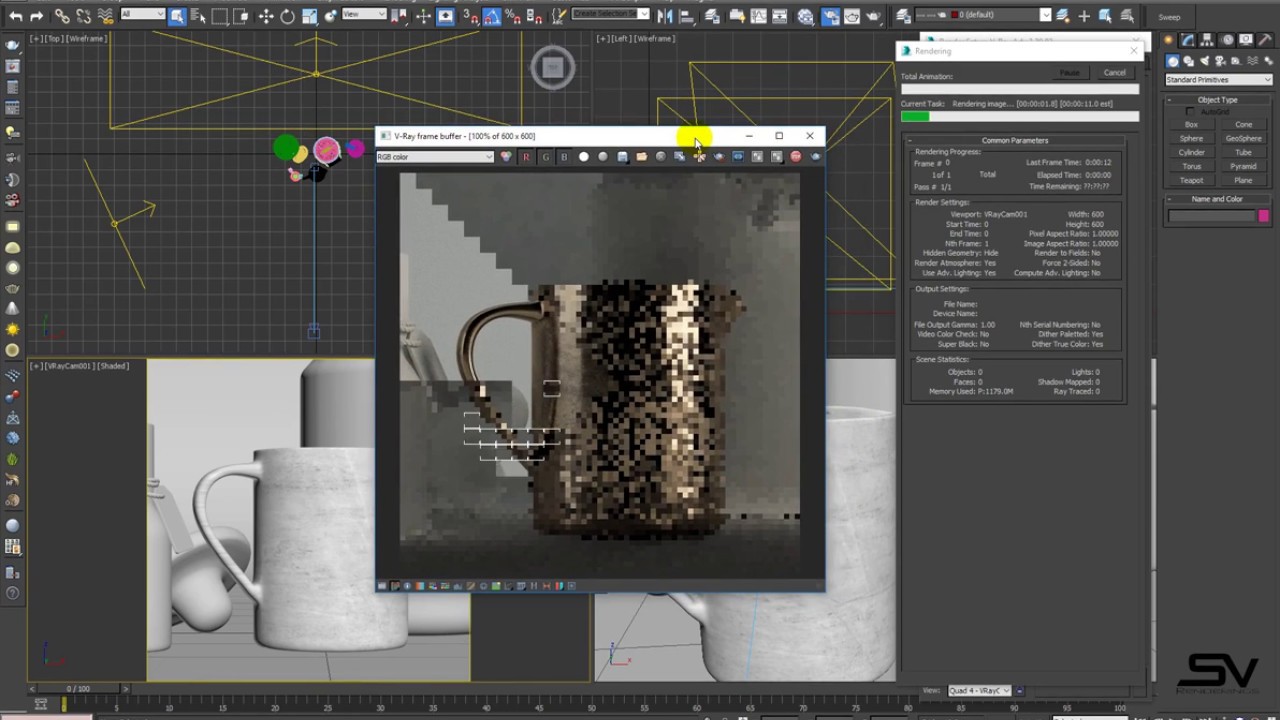Viewport: 1280px width, 720px height.
Task: Toggle the red channel R button
Action: point(526,157)
